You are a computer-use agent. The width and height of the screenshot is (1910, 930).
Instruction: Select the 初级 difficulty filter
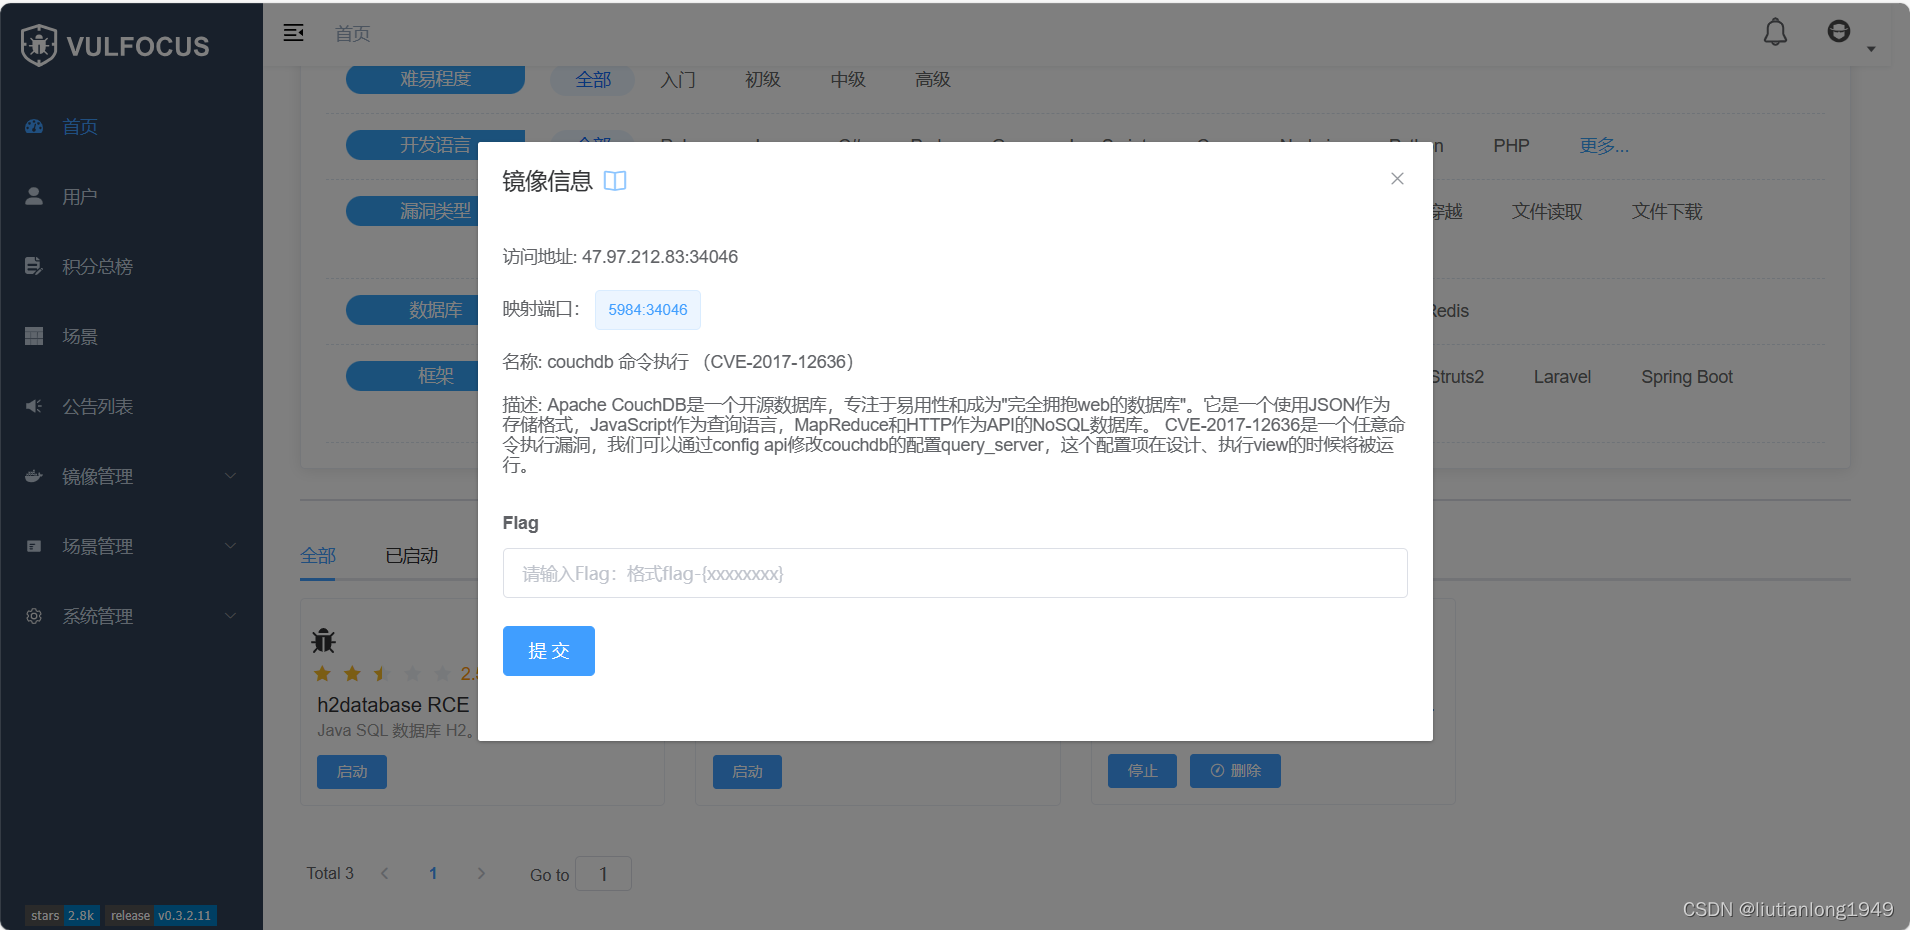click(763, 80)
